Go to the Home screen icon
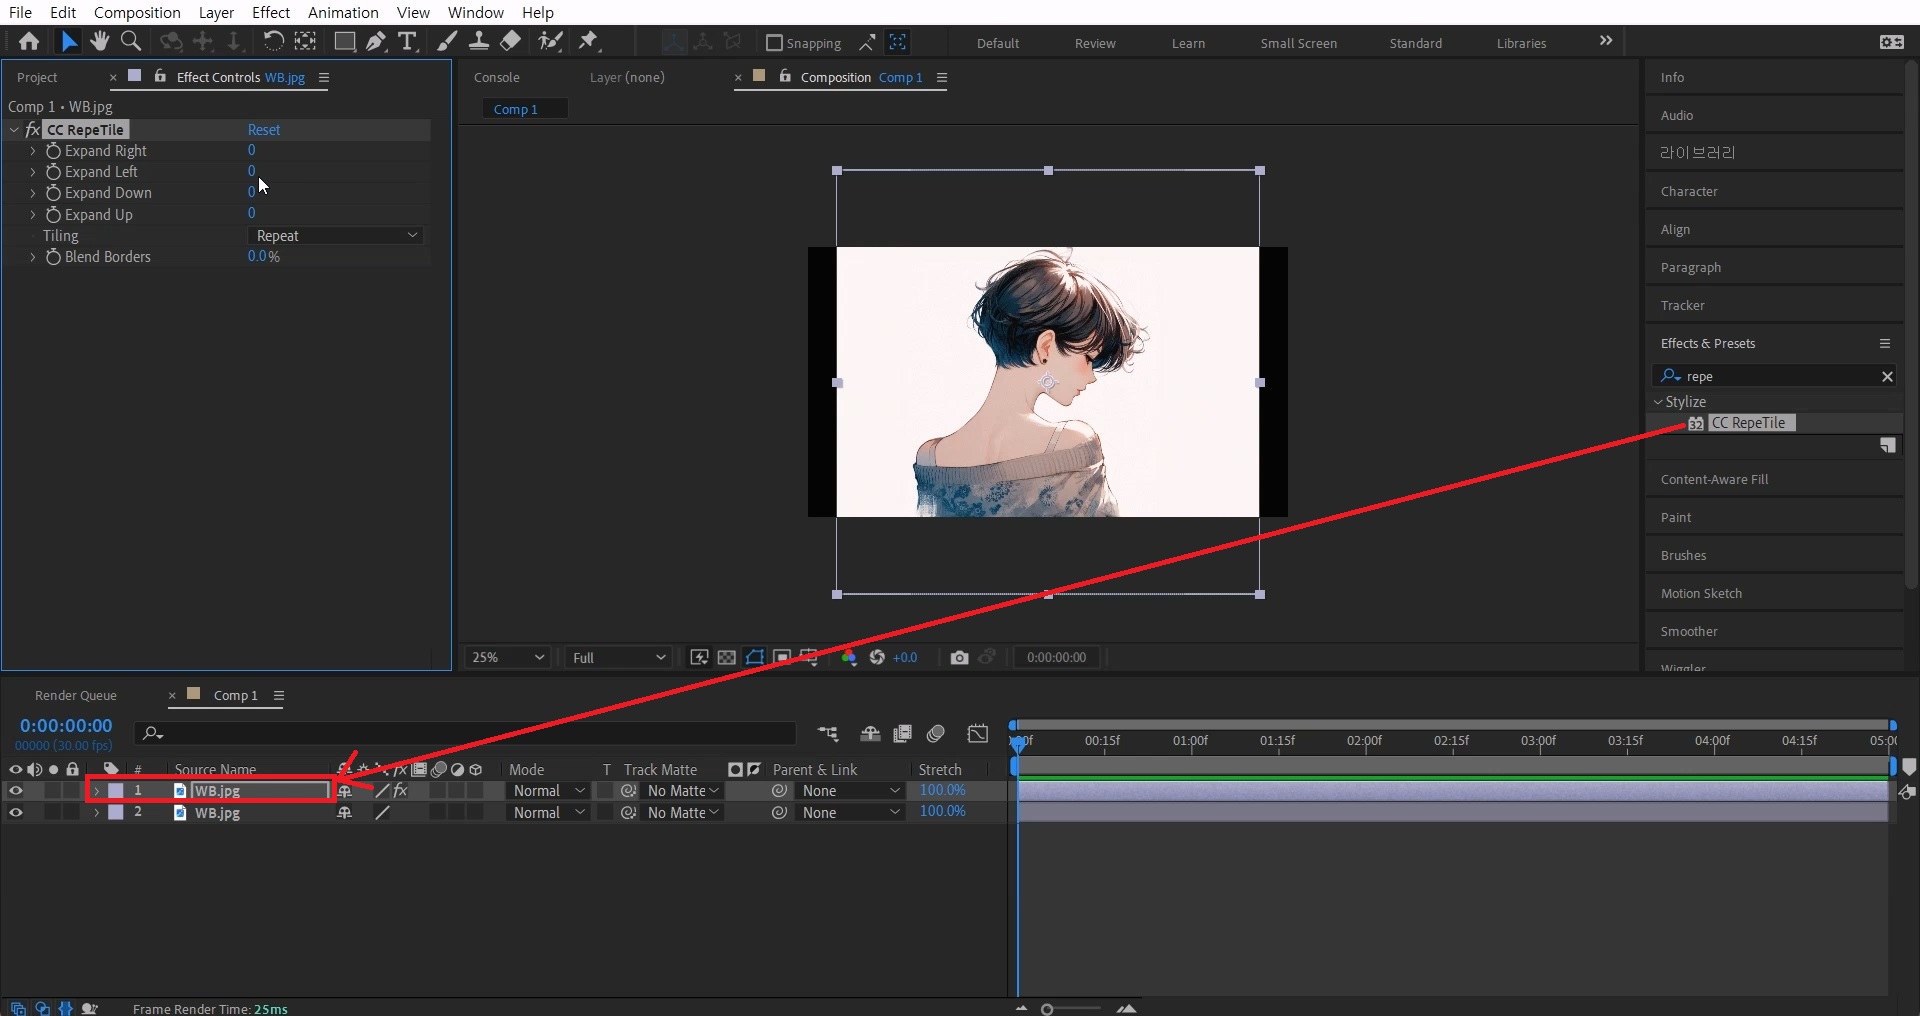The height and width of the screenshot is (1016, 1920). point(29,42)
